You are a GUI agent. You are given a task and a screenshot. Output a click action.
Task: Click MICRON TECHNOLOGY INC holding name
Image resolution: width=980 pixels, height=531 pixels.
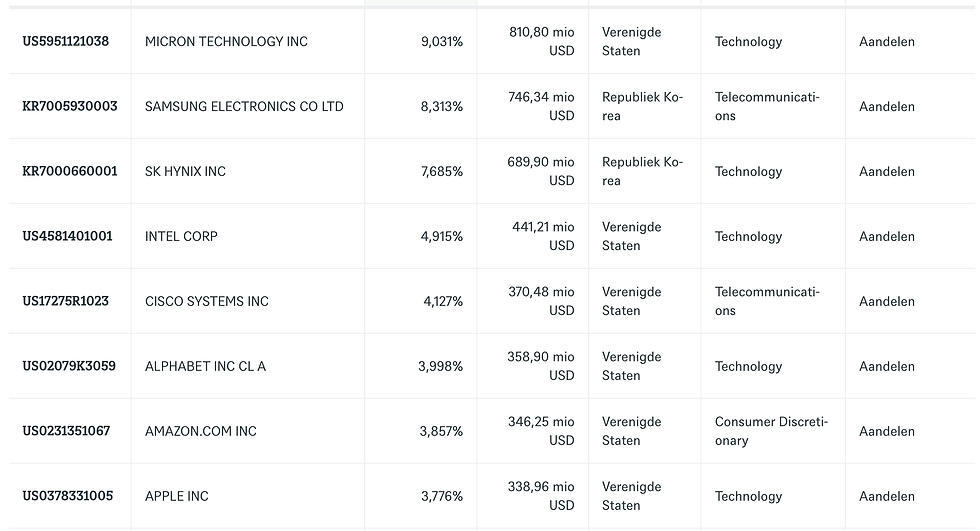[226, 41]
